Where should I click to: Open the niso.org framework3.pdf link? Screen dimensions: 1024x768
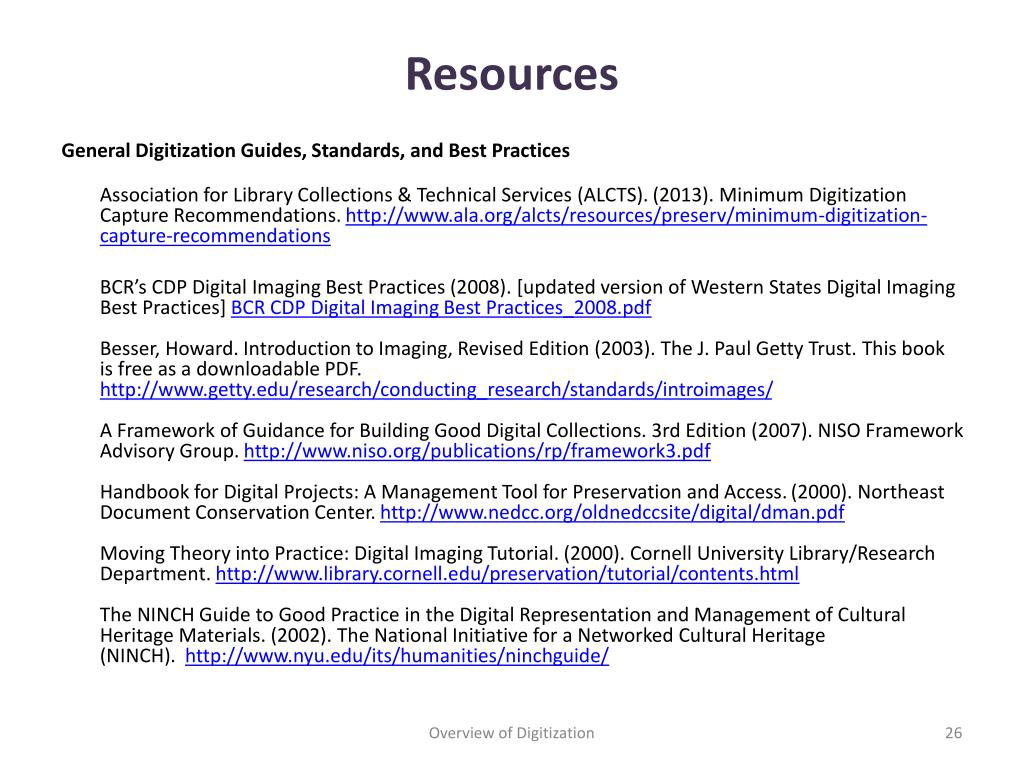(477, 451)
